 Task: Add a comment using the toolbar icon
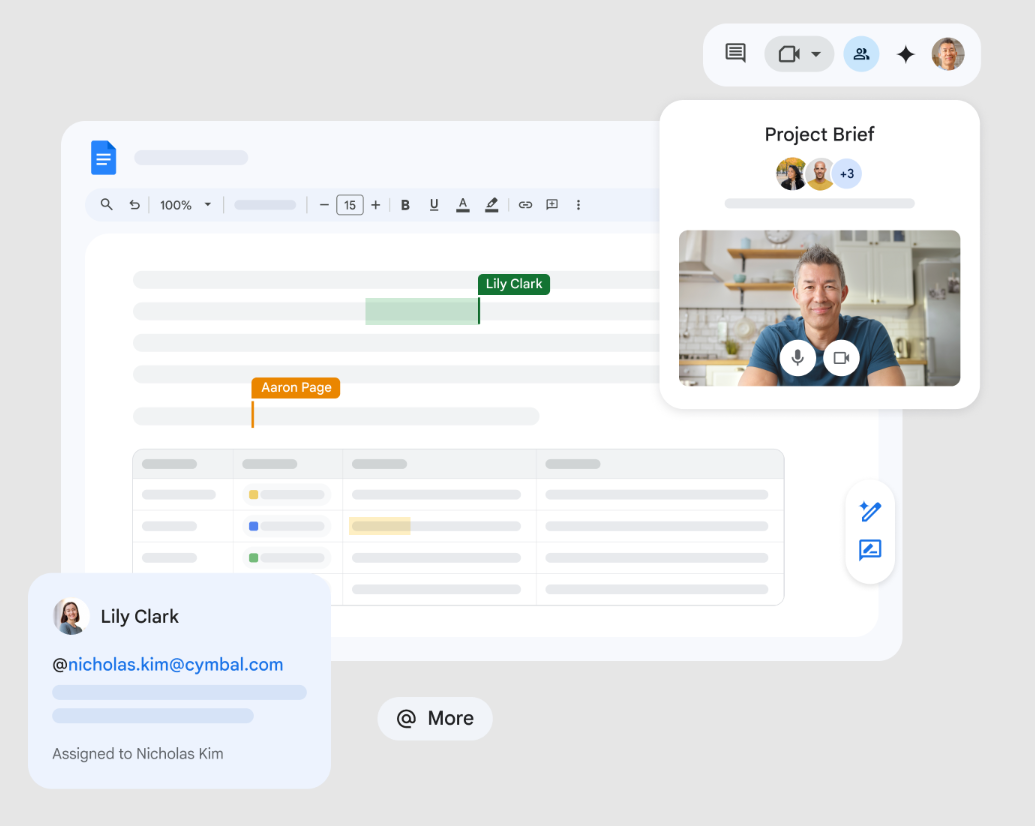pos(552,205)
